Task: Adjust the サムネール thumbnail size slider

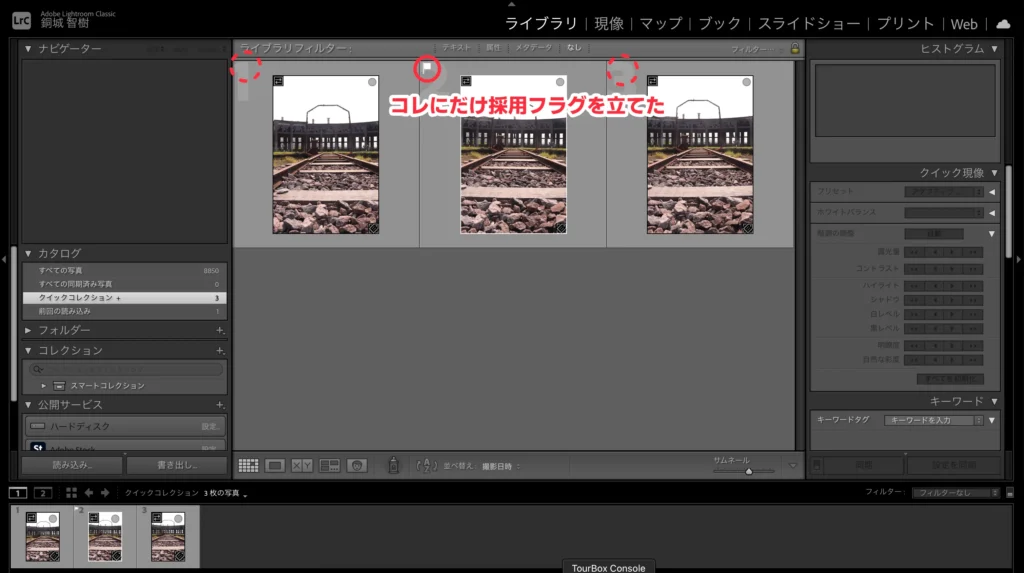Action: coord(749,471)
